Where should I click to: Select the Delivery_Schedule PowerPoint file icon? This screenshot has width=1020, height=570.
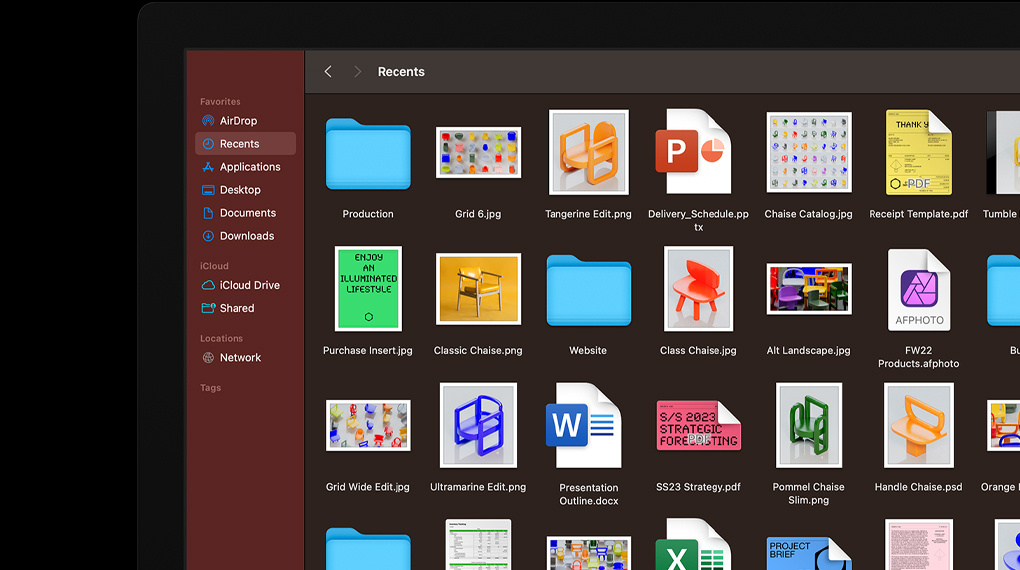tap(693, 153)
